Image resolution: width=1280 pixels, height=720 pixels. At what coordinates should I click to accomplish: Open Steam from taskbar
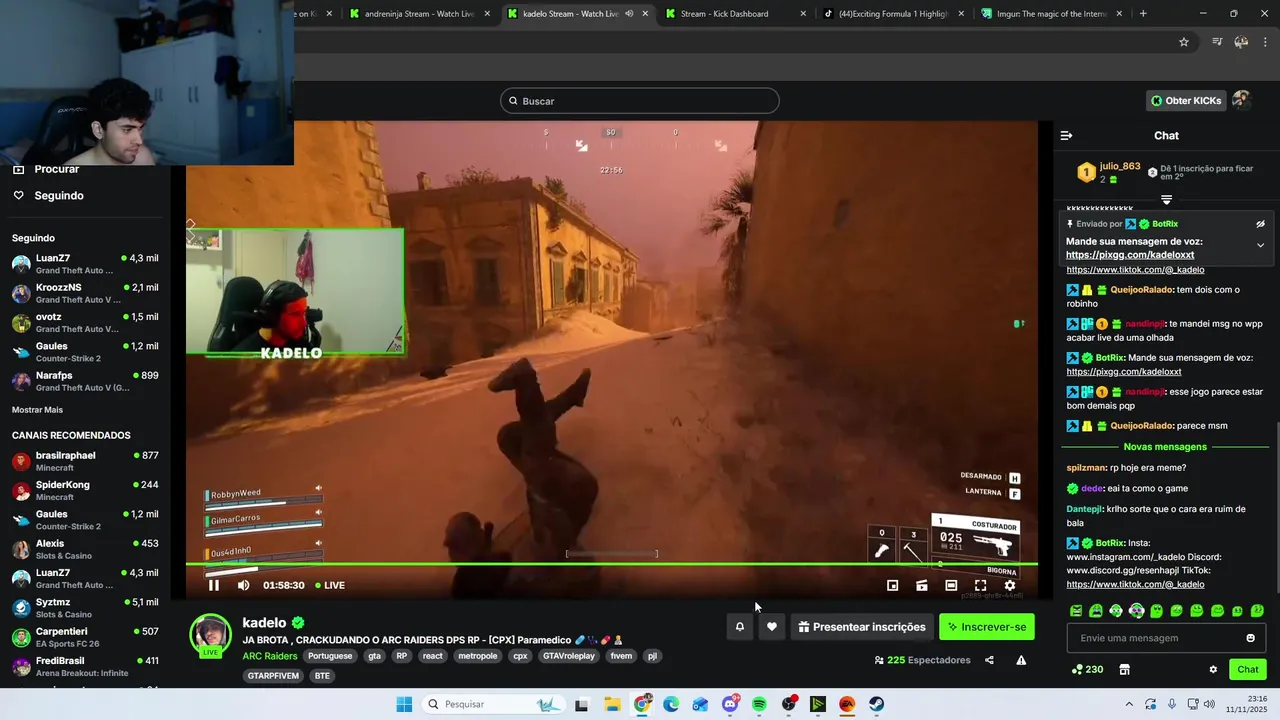point(876,704)
